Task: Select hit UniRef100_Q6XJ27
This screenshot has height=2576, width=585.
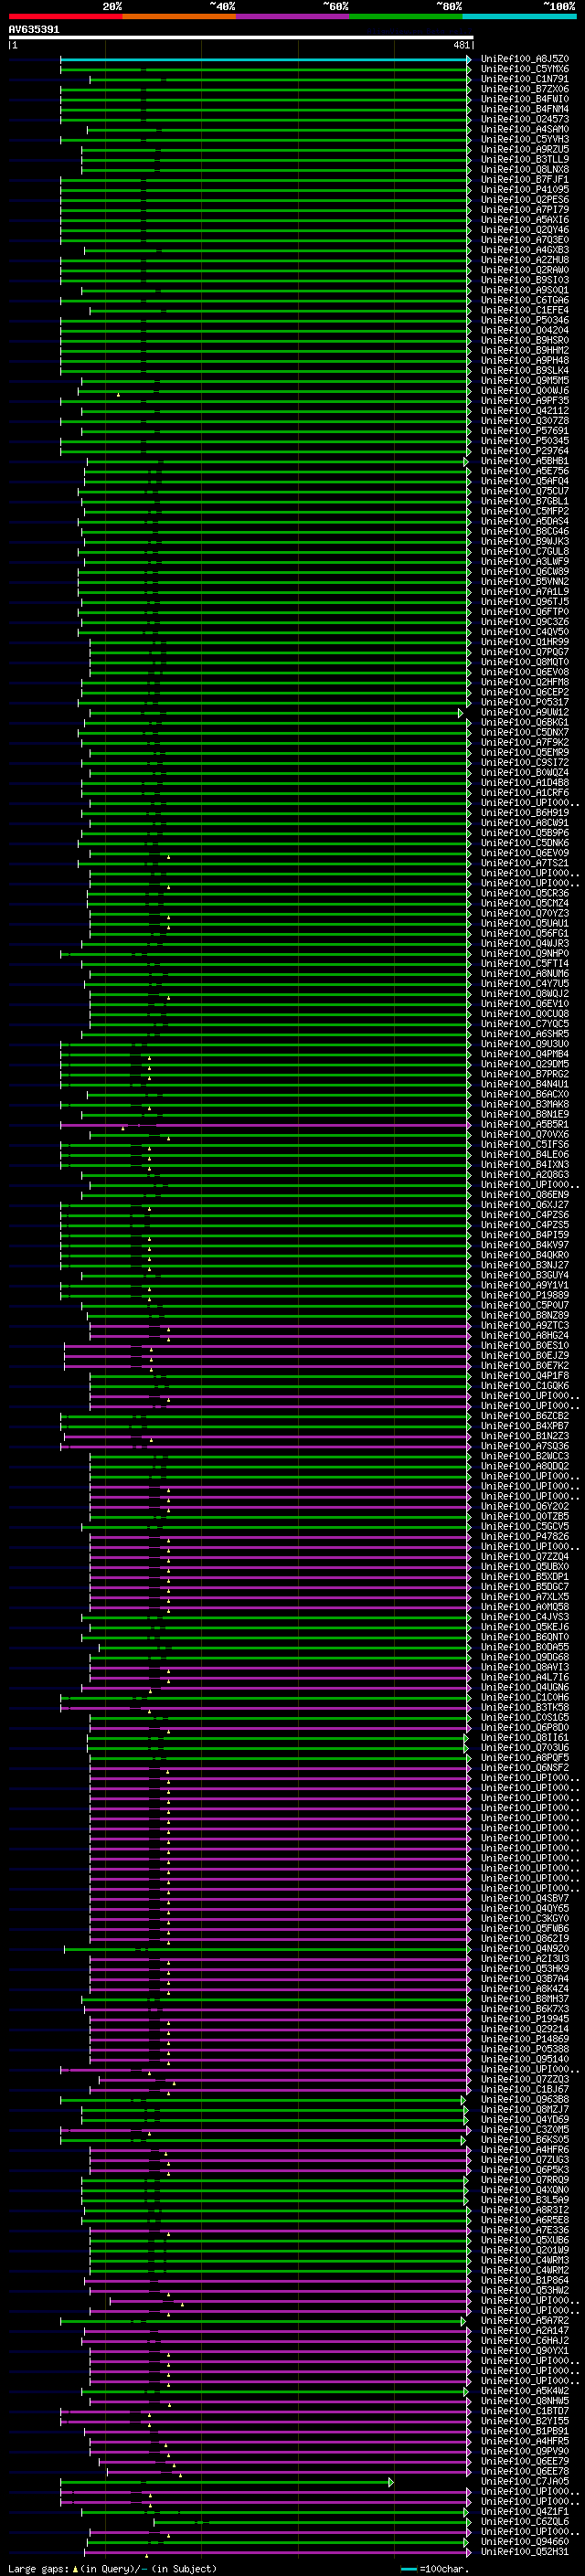Action: click(x=525, y=1205)
